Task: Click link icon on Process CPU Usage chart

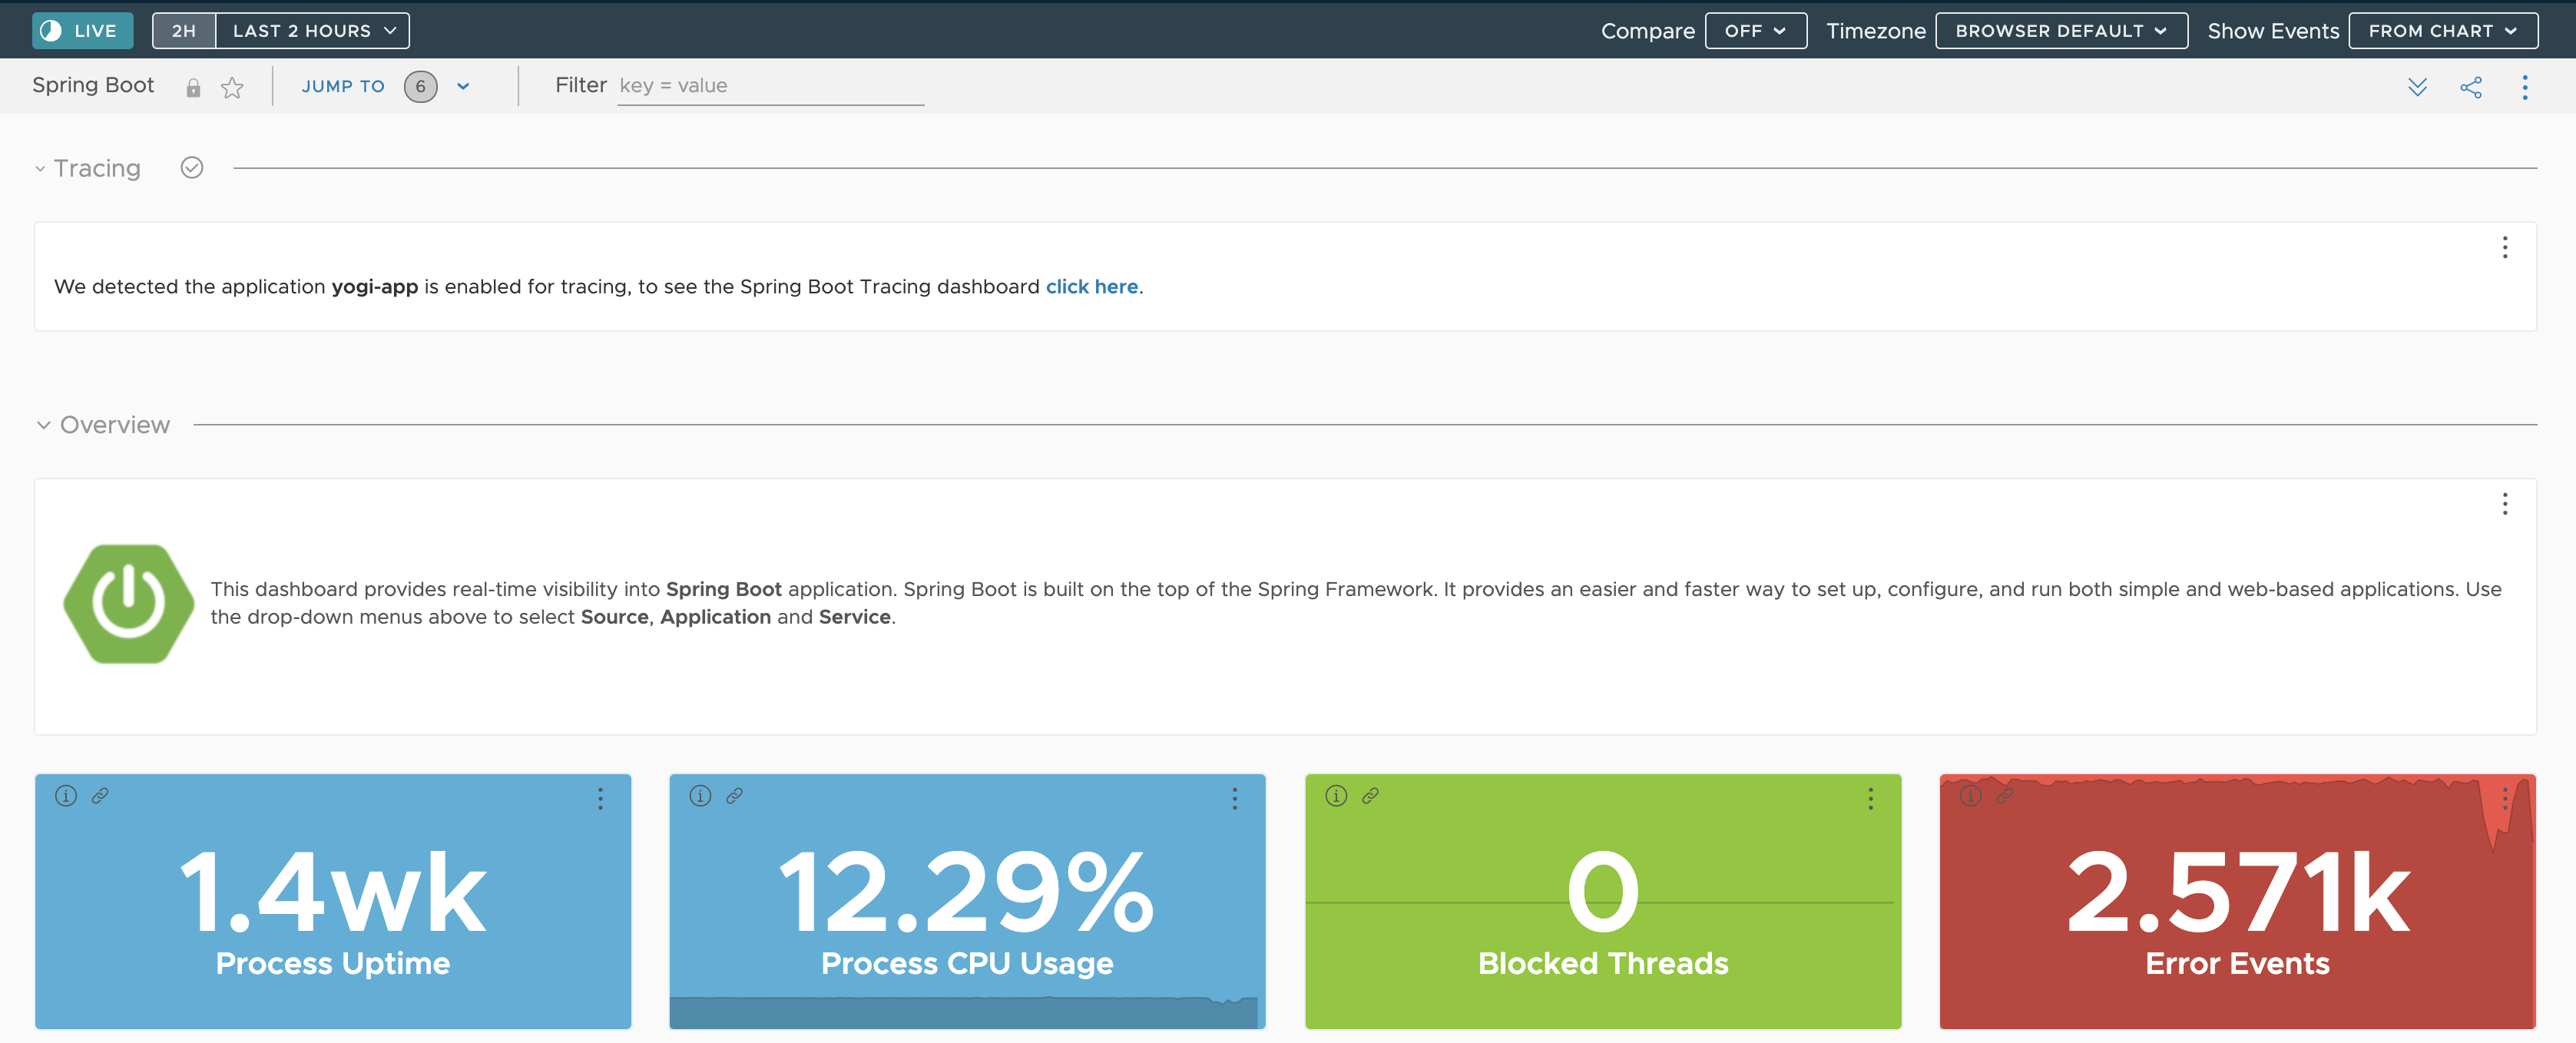Action: click(734, 796)
